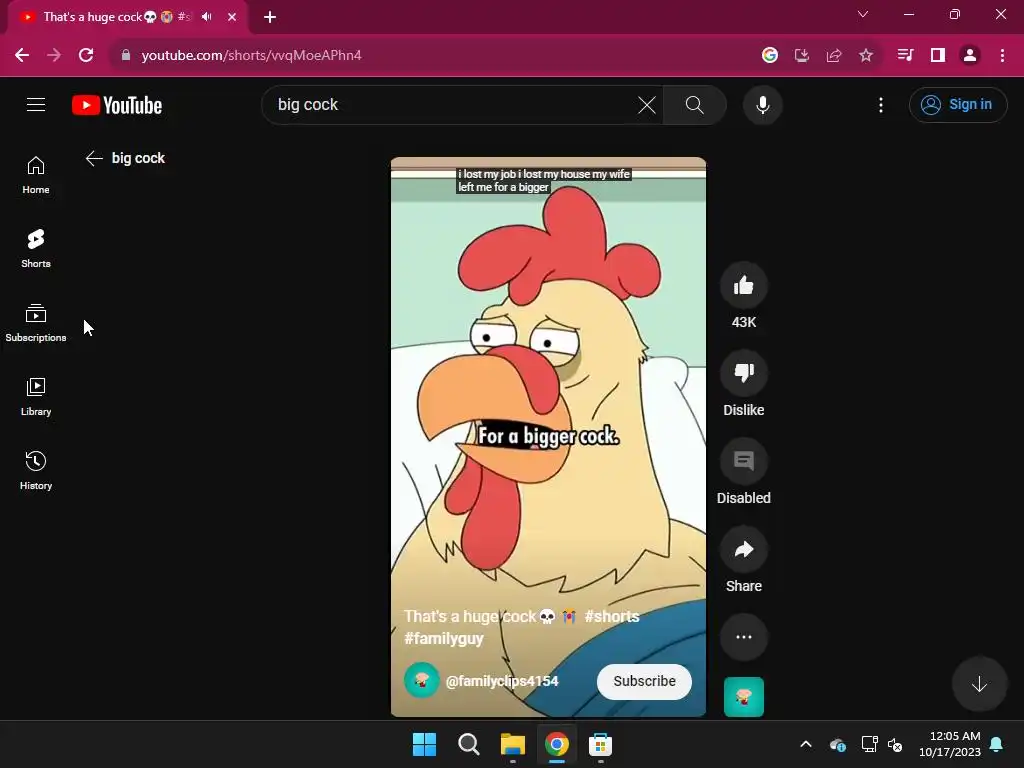
Task: Share this page from the address bar
Action: (x=834, y=55)
